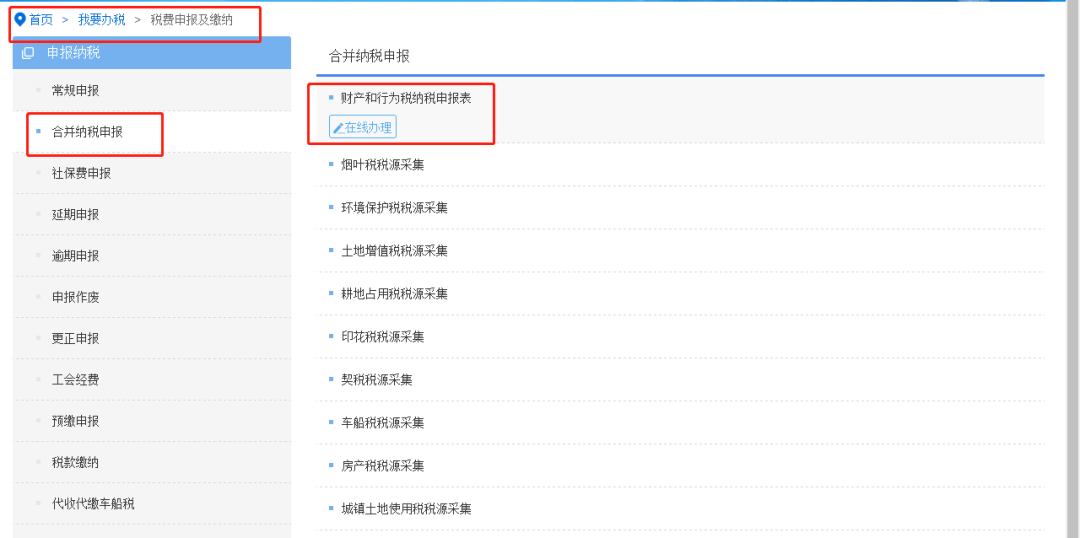
Task: Open 环境保护税税源采集 entry
Action: pyautogui.click(x=394, y=207)
